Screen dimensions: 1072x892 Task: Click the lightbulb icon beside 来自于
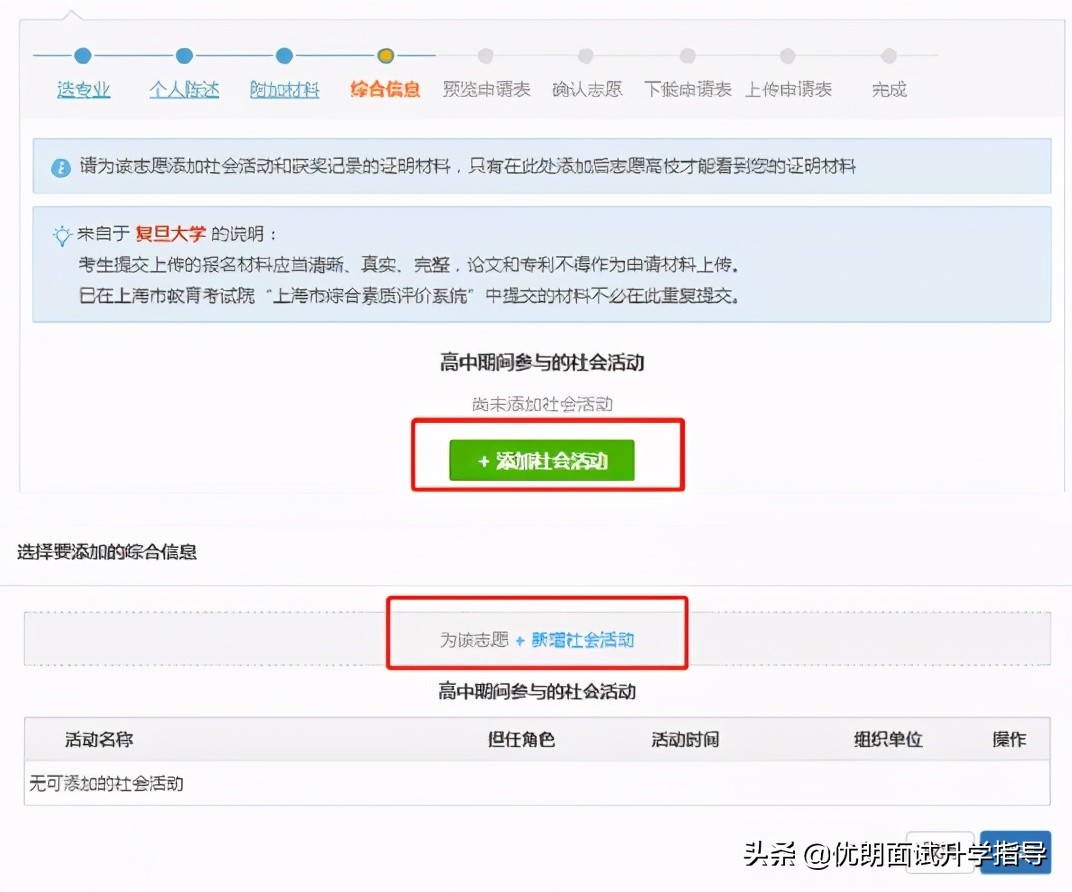62,235
